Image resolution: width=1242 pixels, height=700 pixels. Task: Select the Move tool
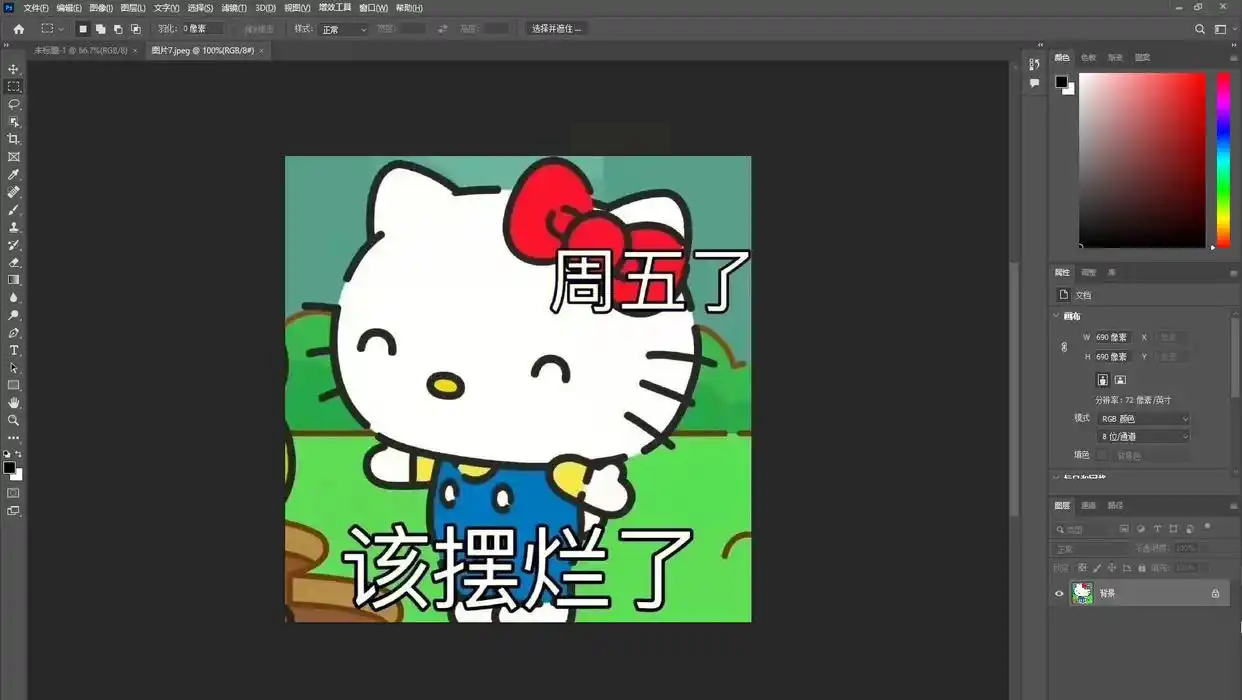pyautogui.click(x=14, y=69)
